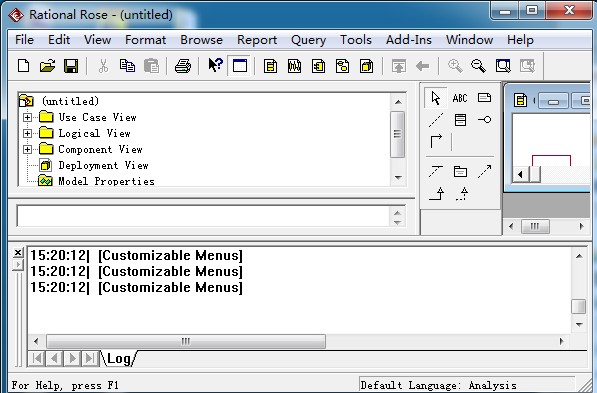Copy selection using the Copy icon
Image resolution: width=597 pixels, height=393 pixels.
pos(127,66)
